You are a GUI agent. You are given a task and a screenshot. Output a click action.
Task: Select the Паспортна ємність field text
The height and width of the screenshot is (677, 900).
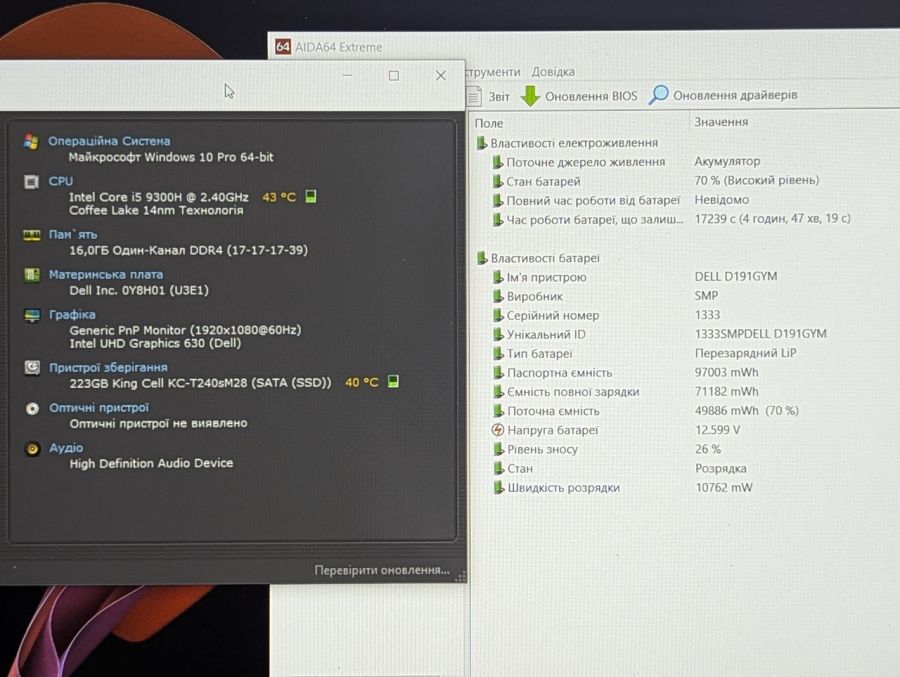point(560,373)
